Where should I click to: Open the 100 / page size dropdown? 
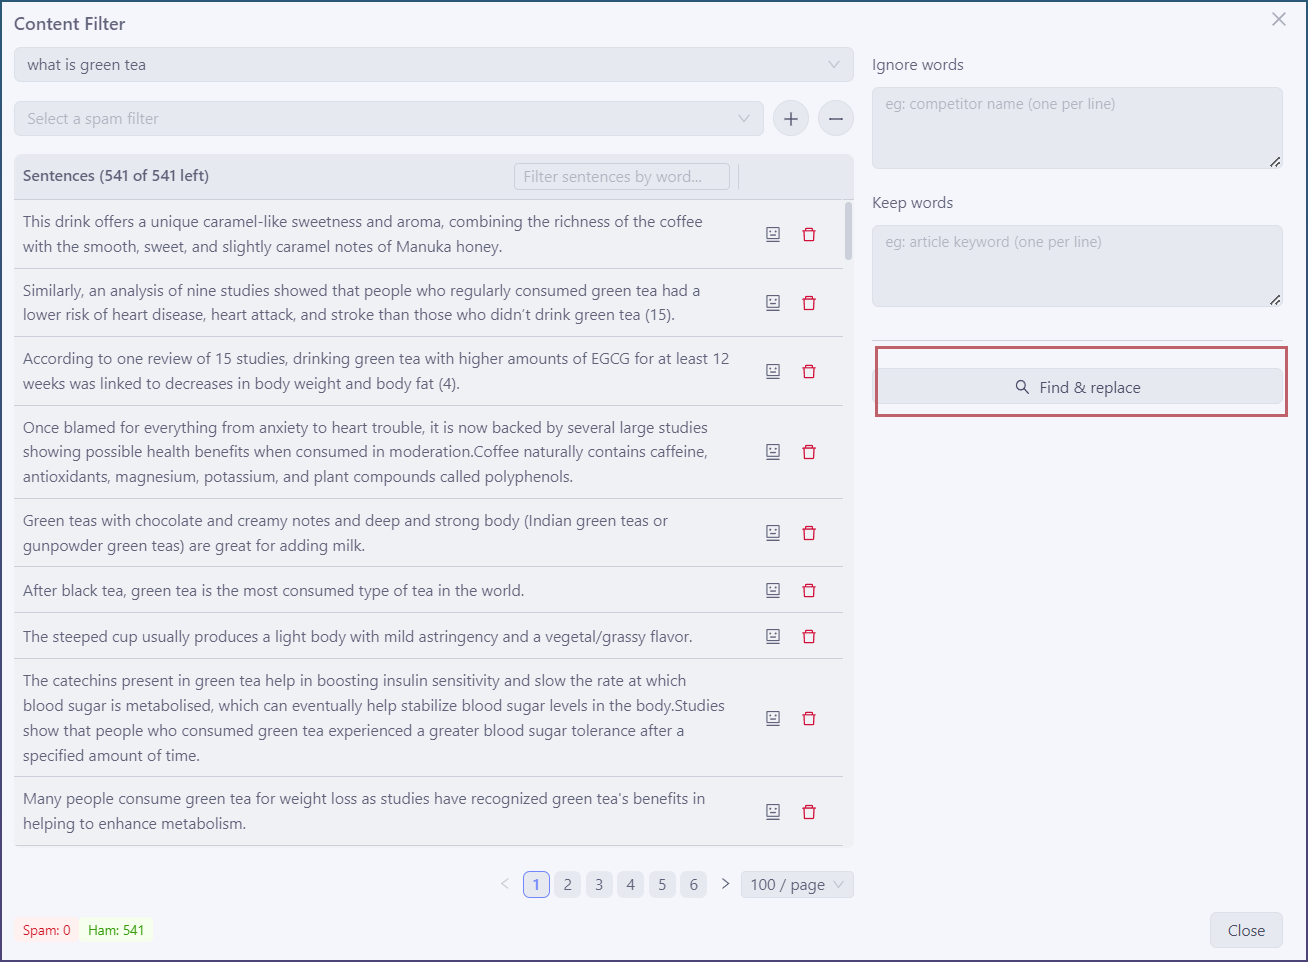(797, 885)
